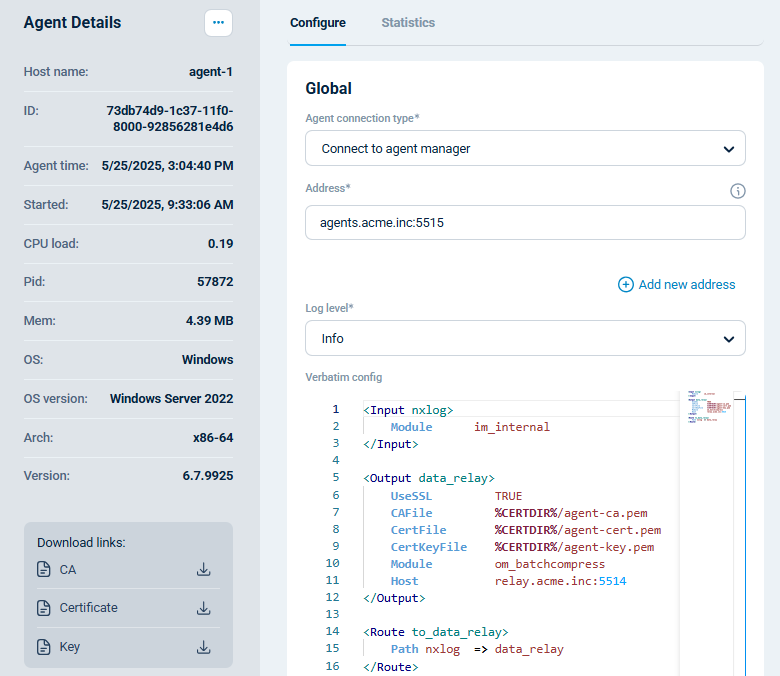Screen dimensions: 780x676
Task: Download the Certificate file
Action: (x=203, y=608)
